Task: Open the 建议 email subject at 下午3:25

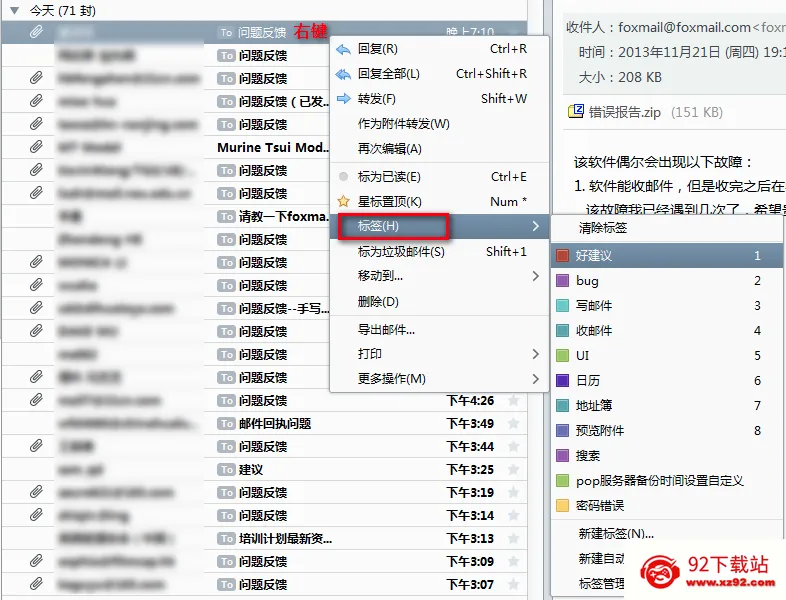Action: [x=251, y=470]
